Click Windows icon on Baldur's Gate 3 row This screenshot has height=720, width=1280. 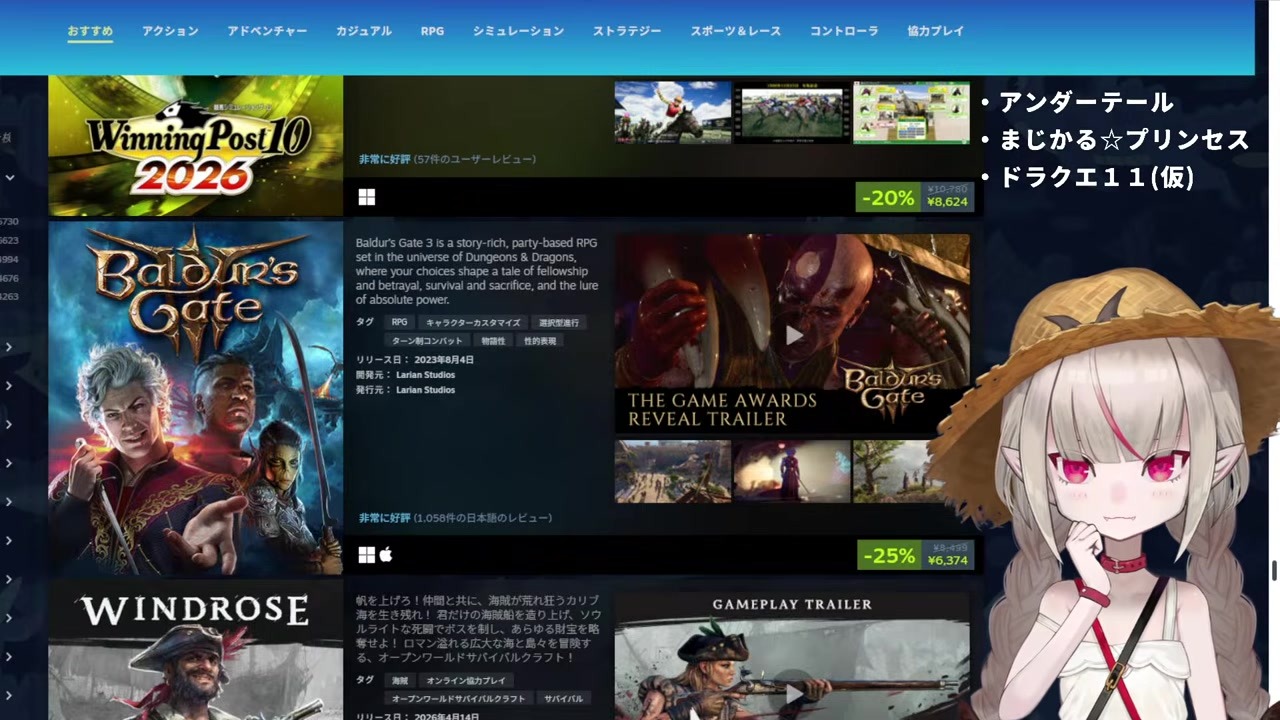pos(367,554)
